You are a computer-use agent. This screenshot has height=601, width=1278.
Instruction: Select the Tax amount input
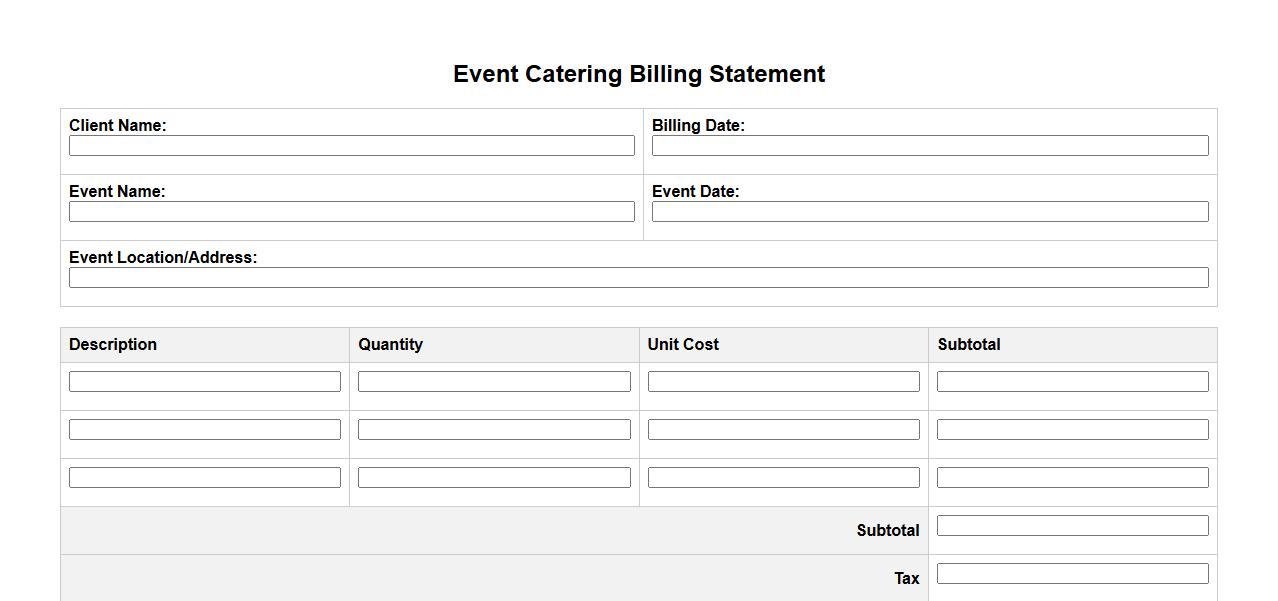(x=1072, y=574)
